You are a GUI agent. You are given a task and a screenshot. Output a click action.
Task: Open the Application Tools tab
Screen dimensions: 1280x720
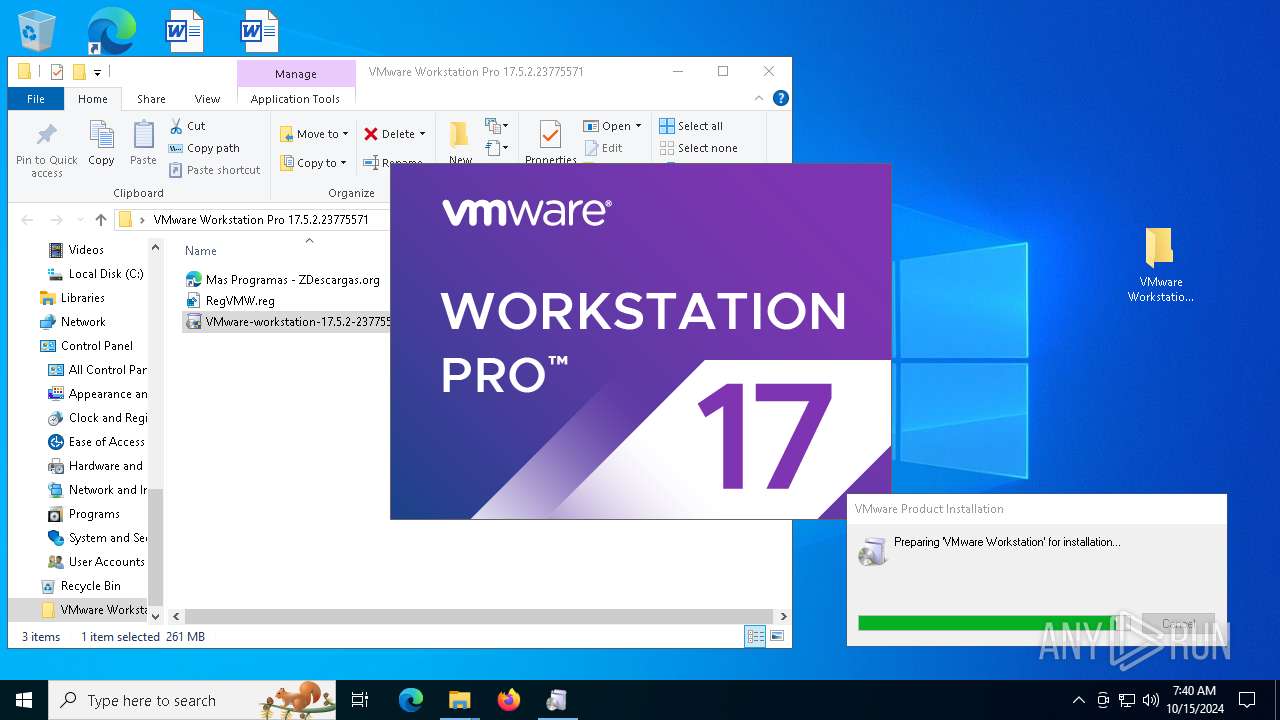[295, 99]
